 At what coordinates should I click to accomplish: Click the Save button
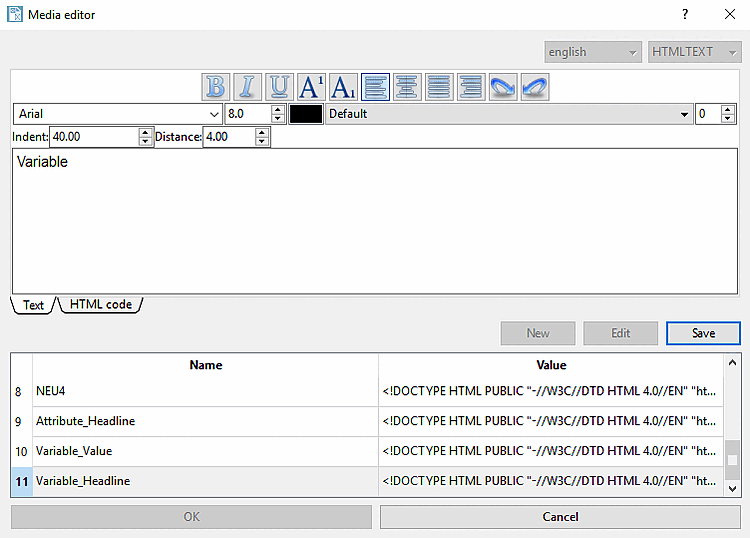[703, 333]
